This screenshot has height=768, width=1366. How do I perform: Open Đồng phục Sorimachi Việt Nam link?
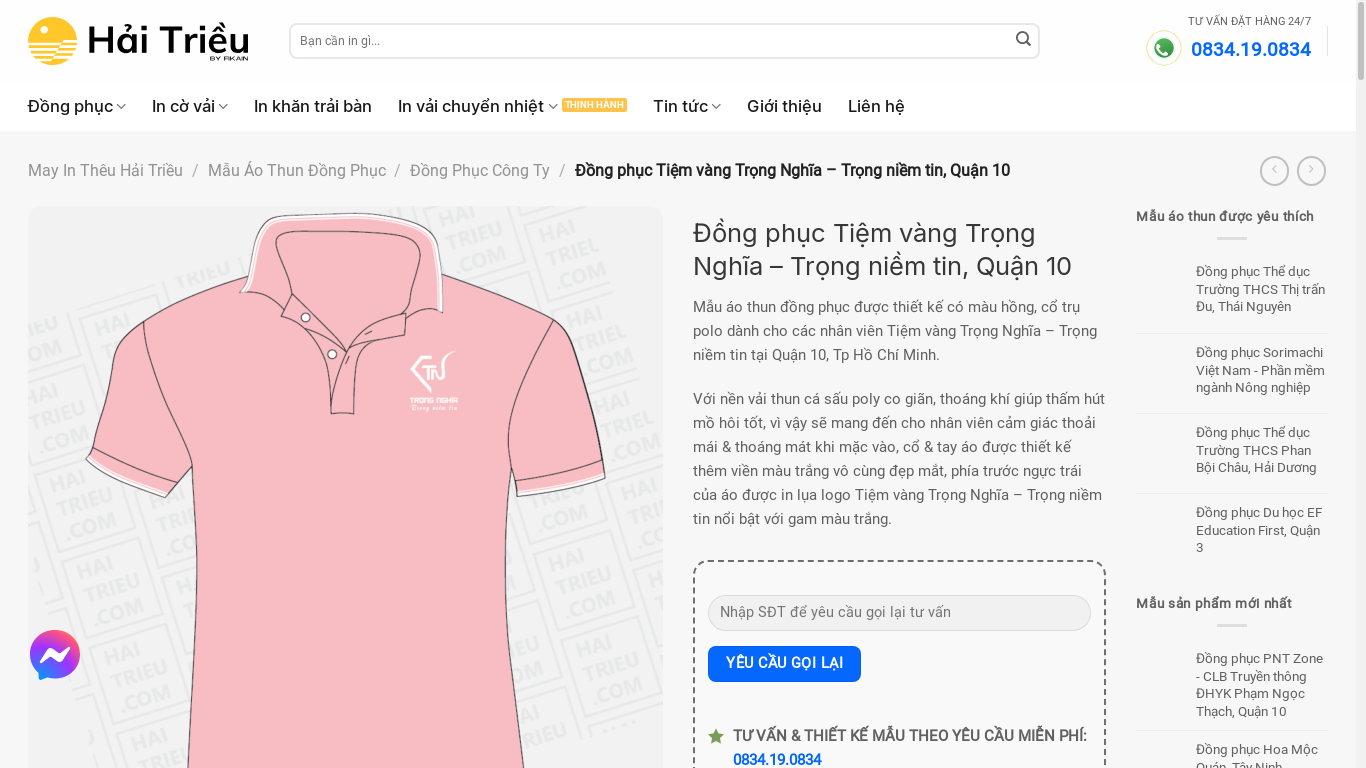point(1260,370)
